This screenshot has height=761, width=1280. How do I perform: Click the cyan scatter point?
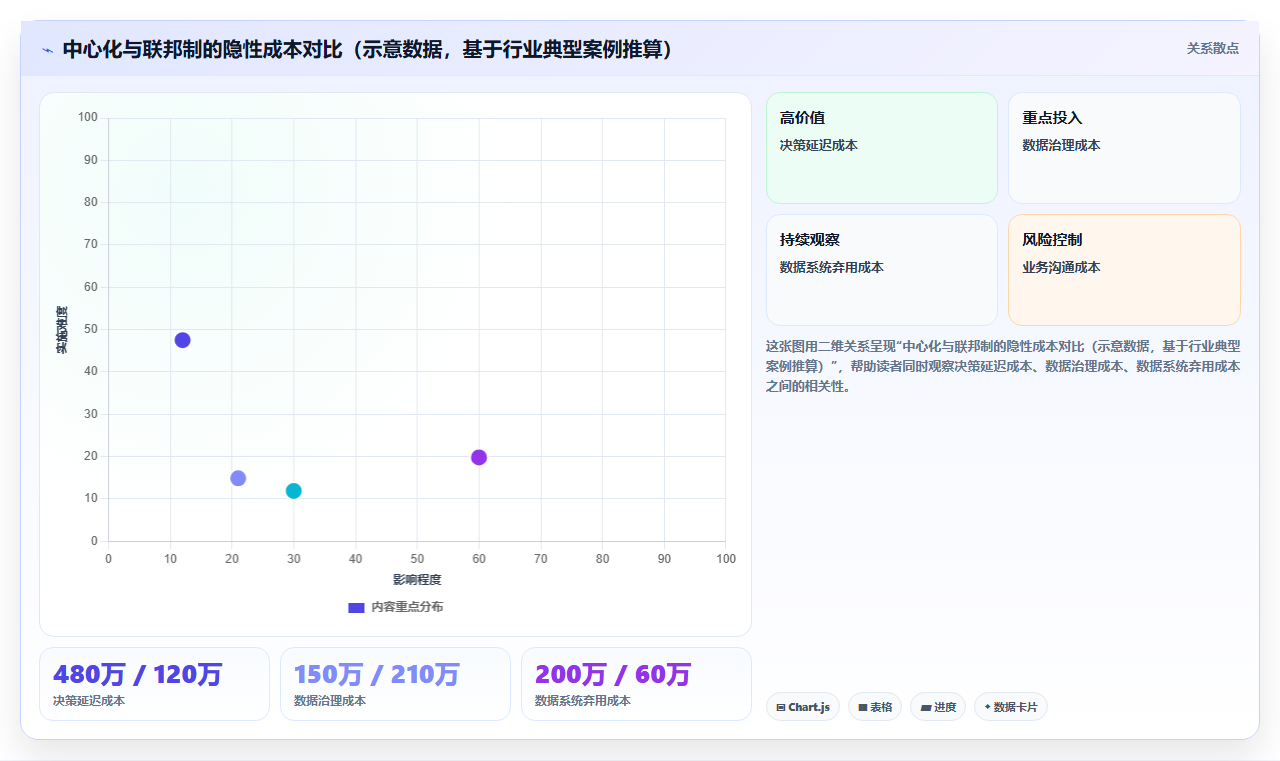[x=293, y=491]
